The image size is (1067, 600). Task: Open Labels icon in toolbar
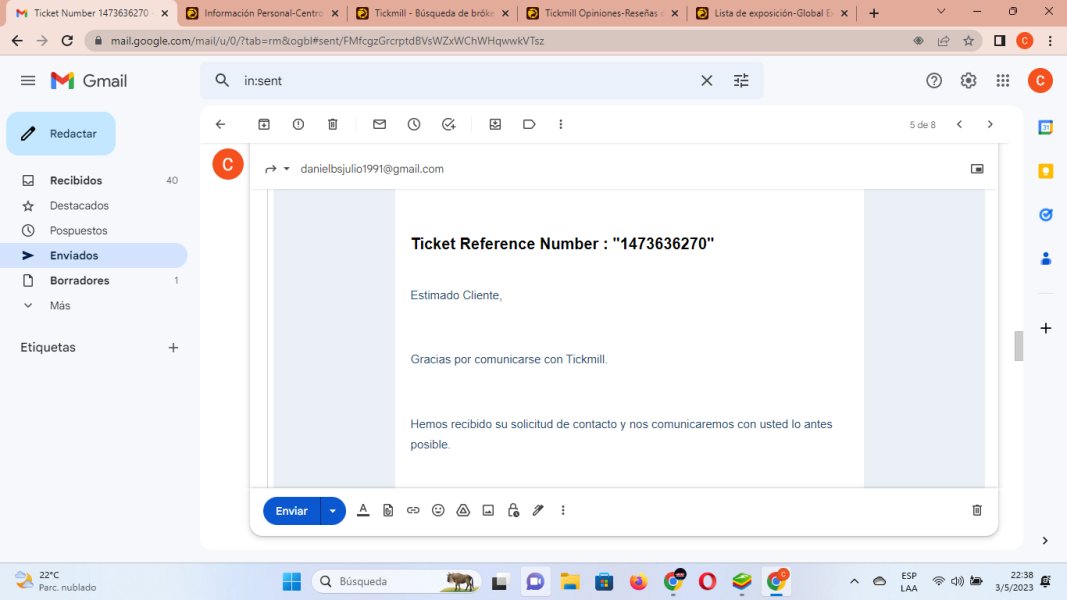(529, 124)
